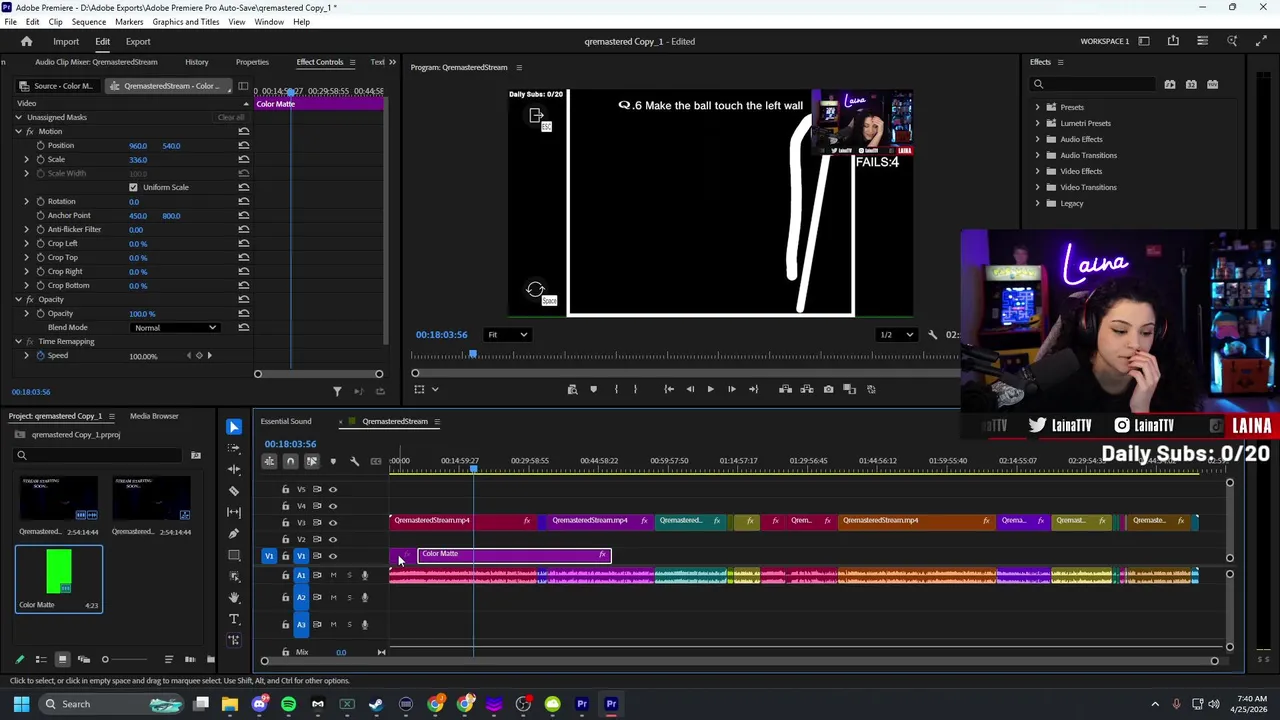The image size is (1280, 720).
Task: Expand the Crop Left property
Action: 27,243
